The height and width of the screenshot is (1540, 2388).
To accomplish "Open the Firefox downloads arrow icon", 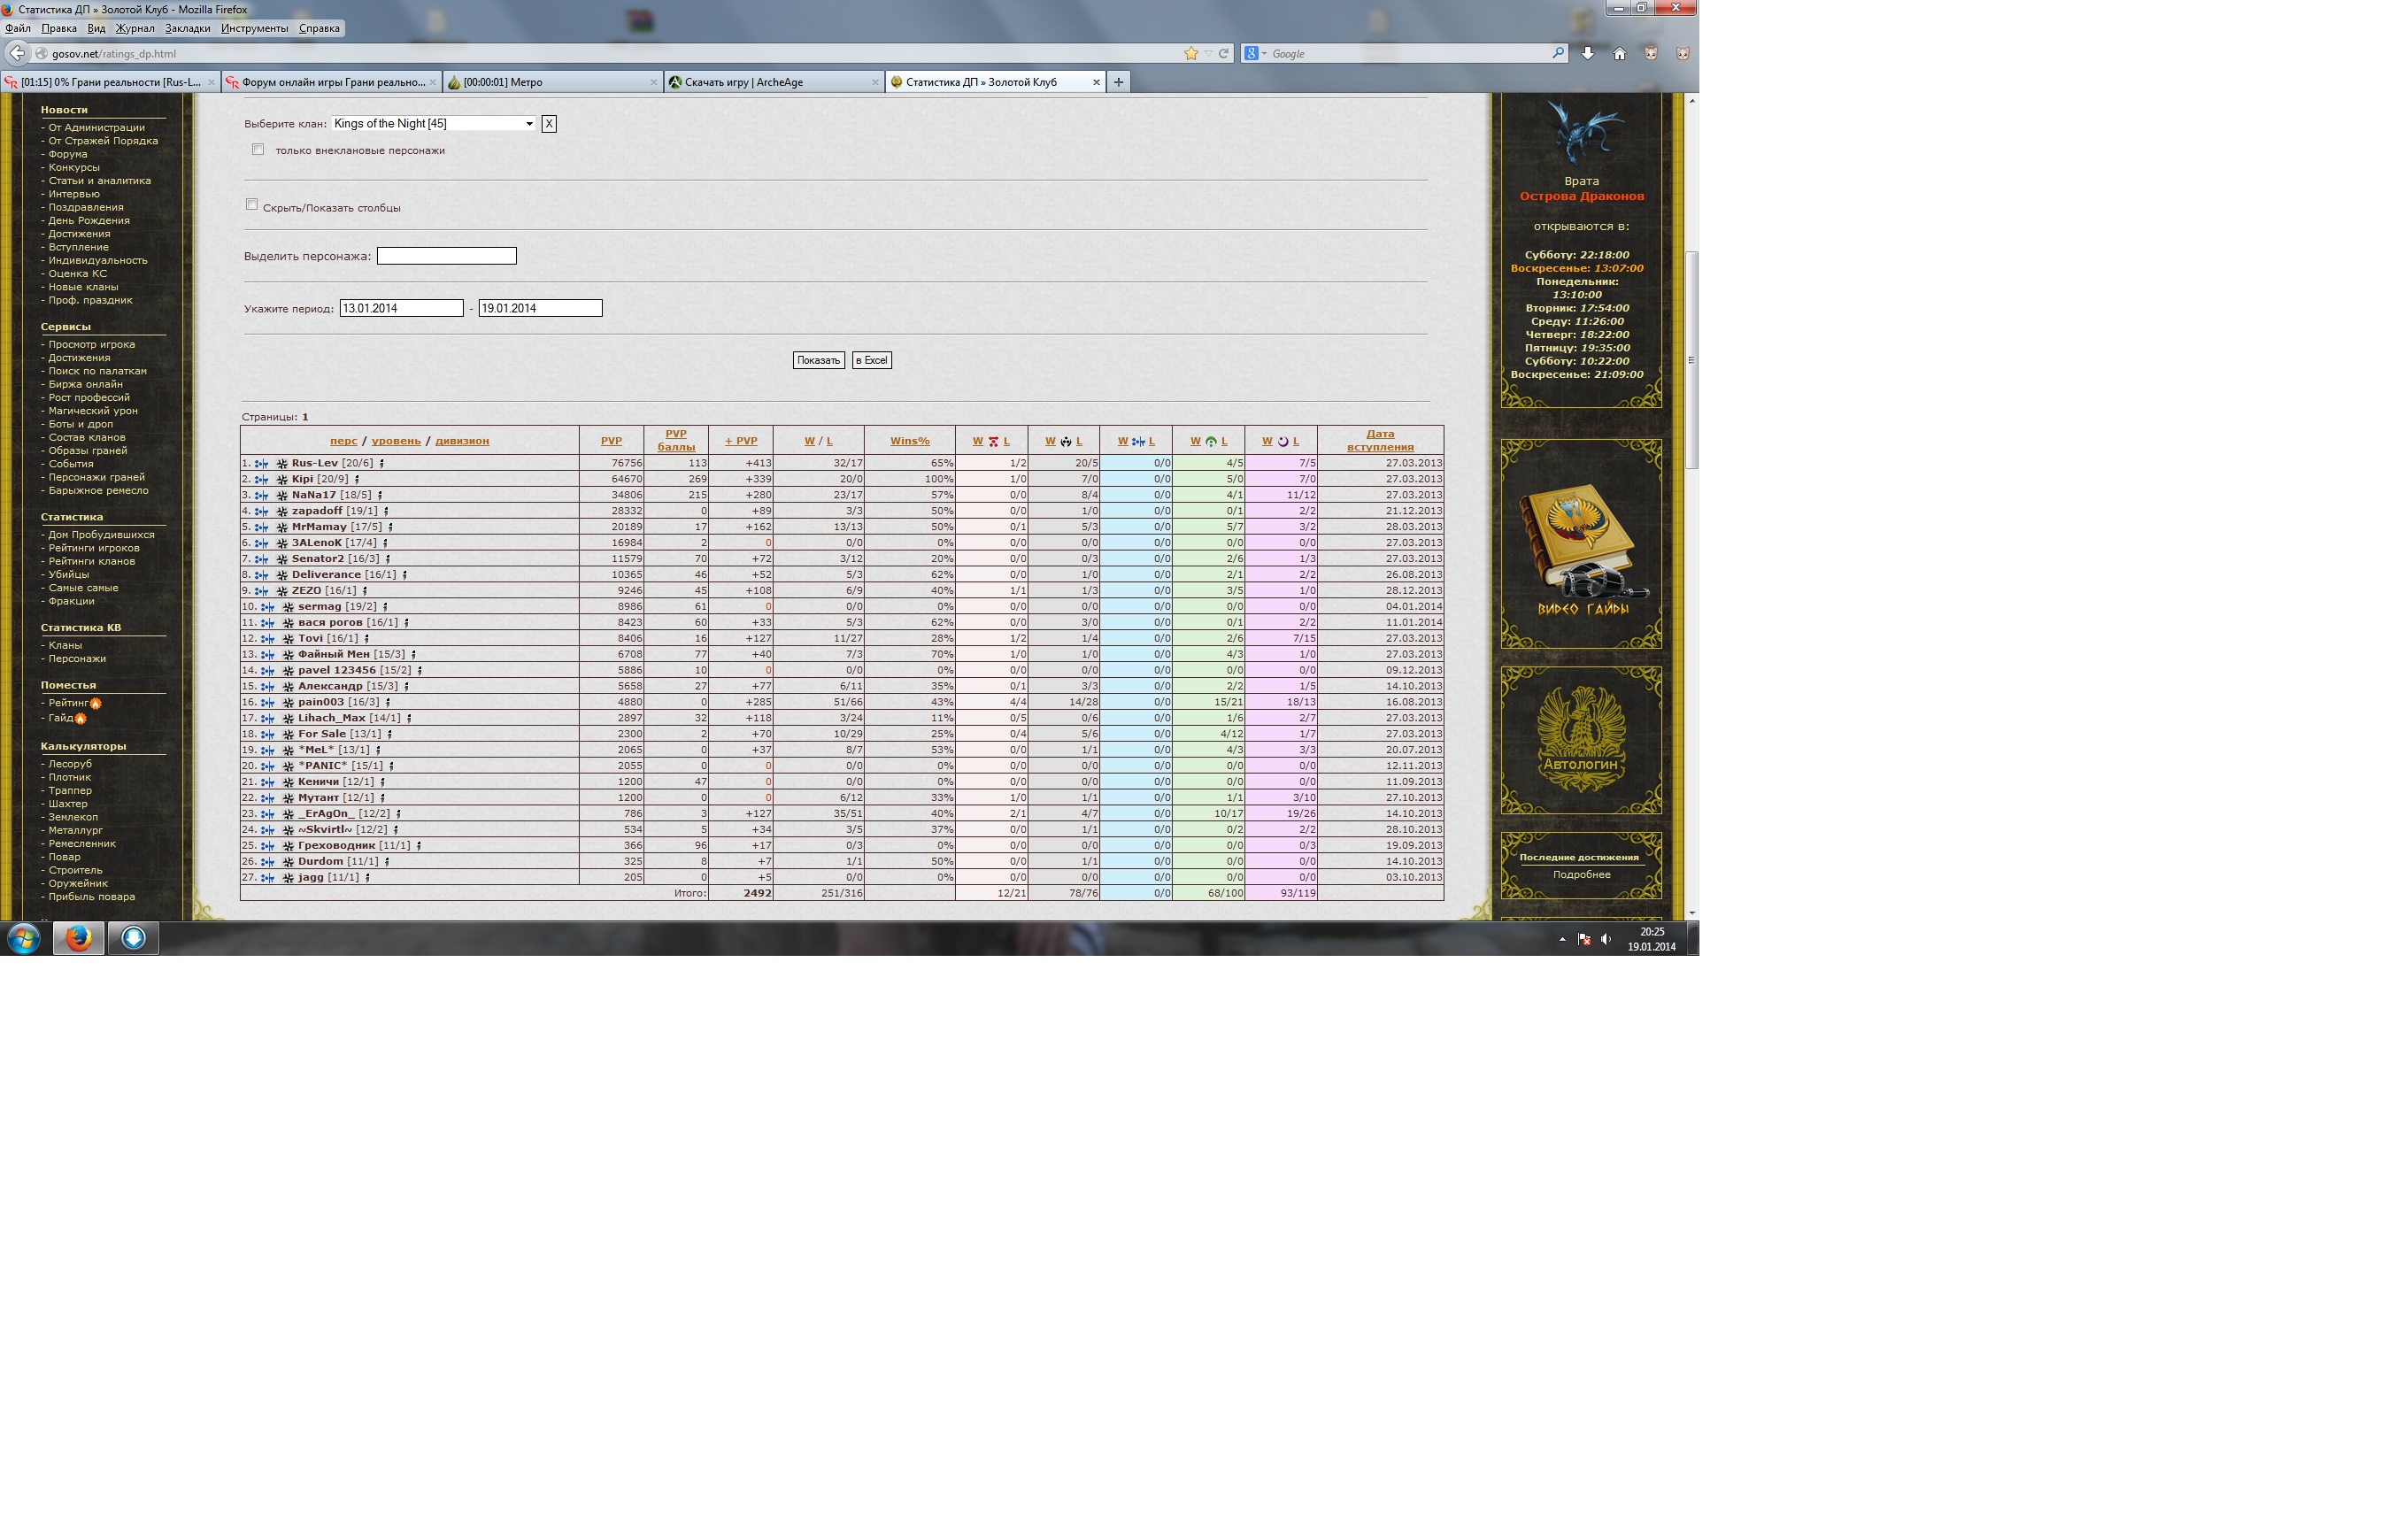I will coord(1587,54).
